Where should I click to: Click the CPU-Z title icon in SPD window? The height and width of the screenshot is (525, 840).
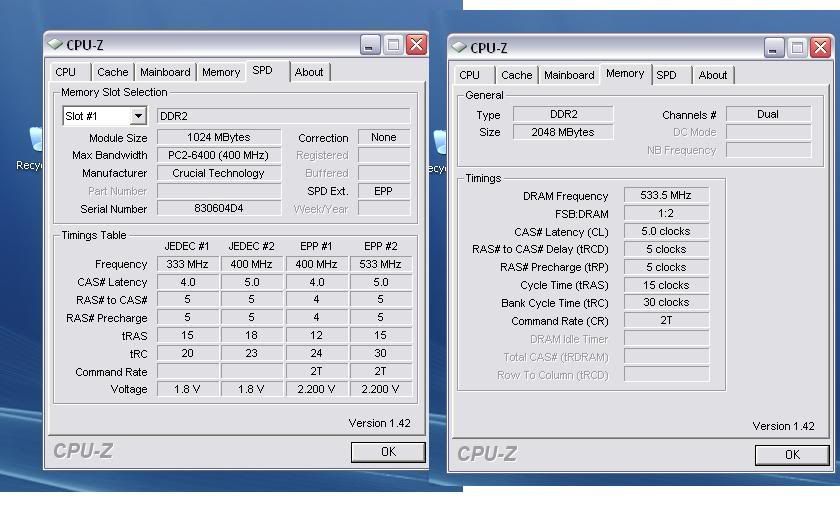point(56,44)
